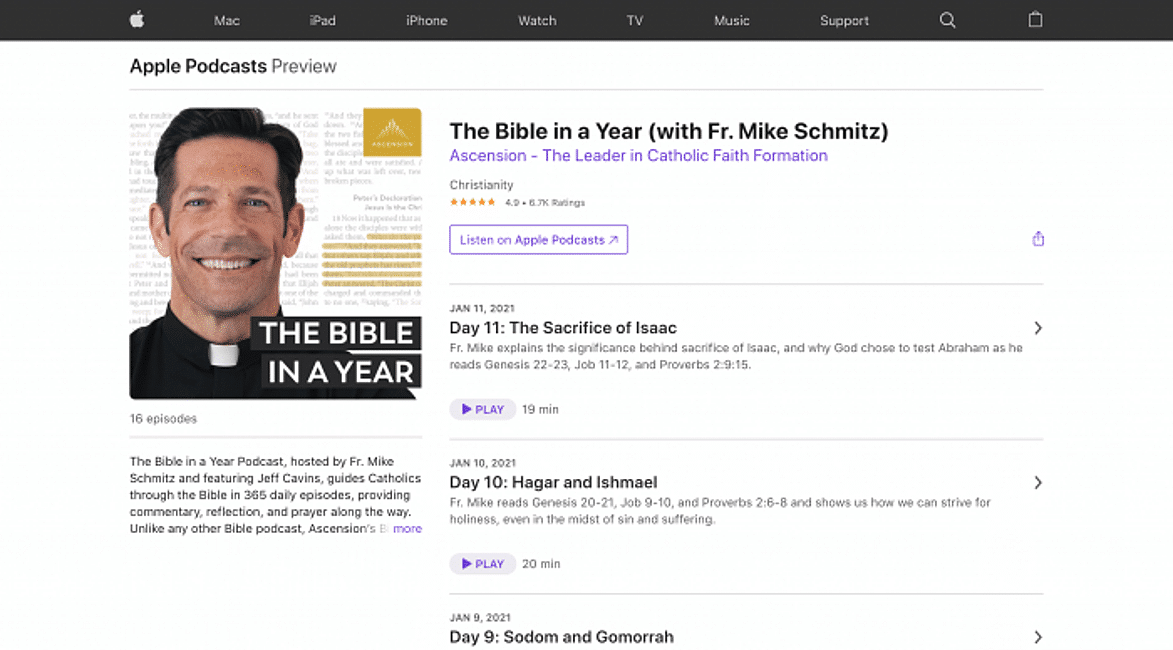
Task: Play Day 11: The Sacrifice of Isaac
Action: pyautogui.click(x=483, y=409)
